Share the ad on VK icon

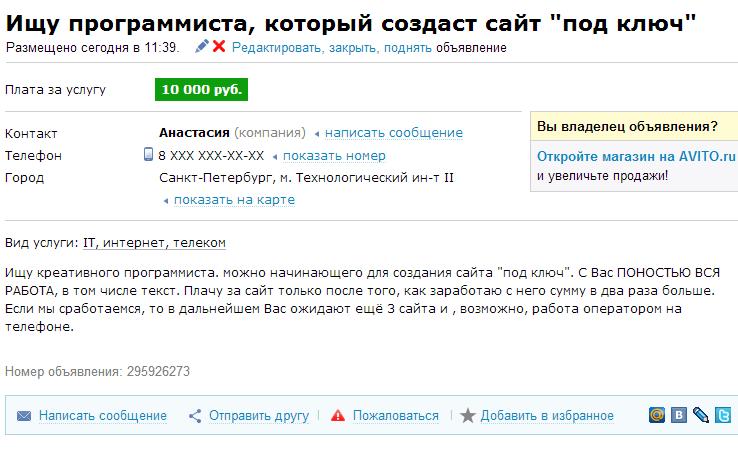[679, 415]
